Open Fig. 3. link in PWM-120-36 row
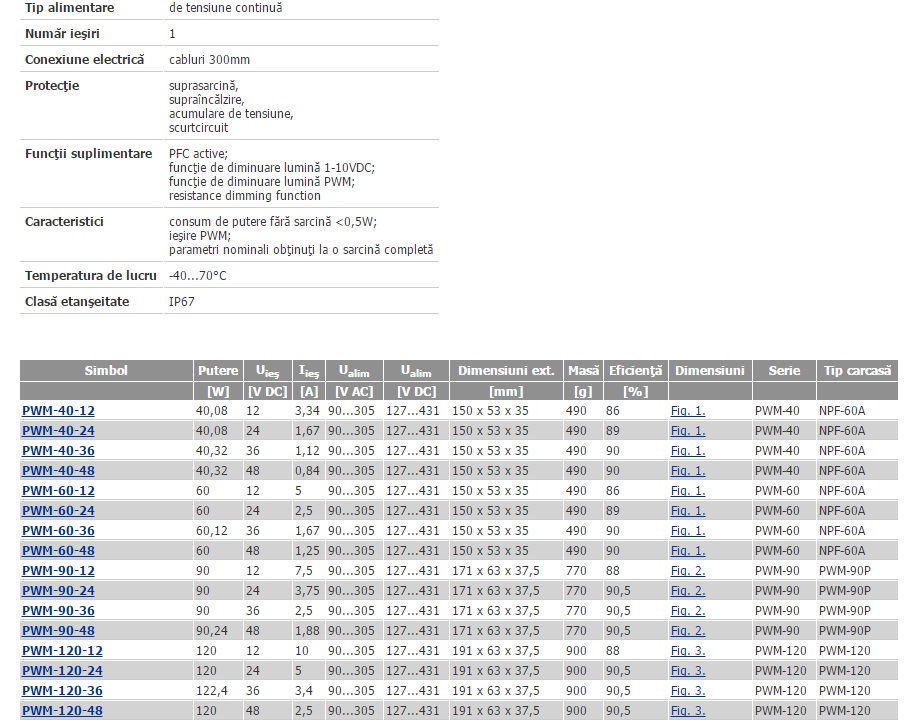 pos(688,691)
